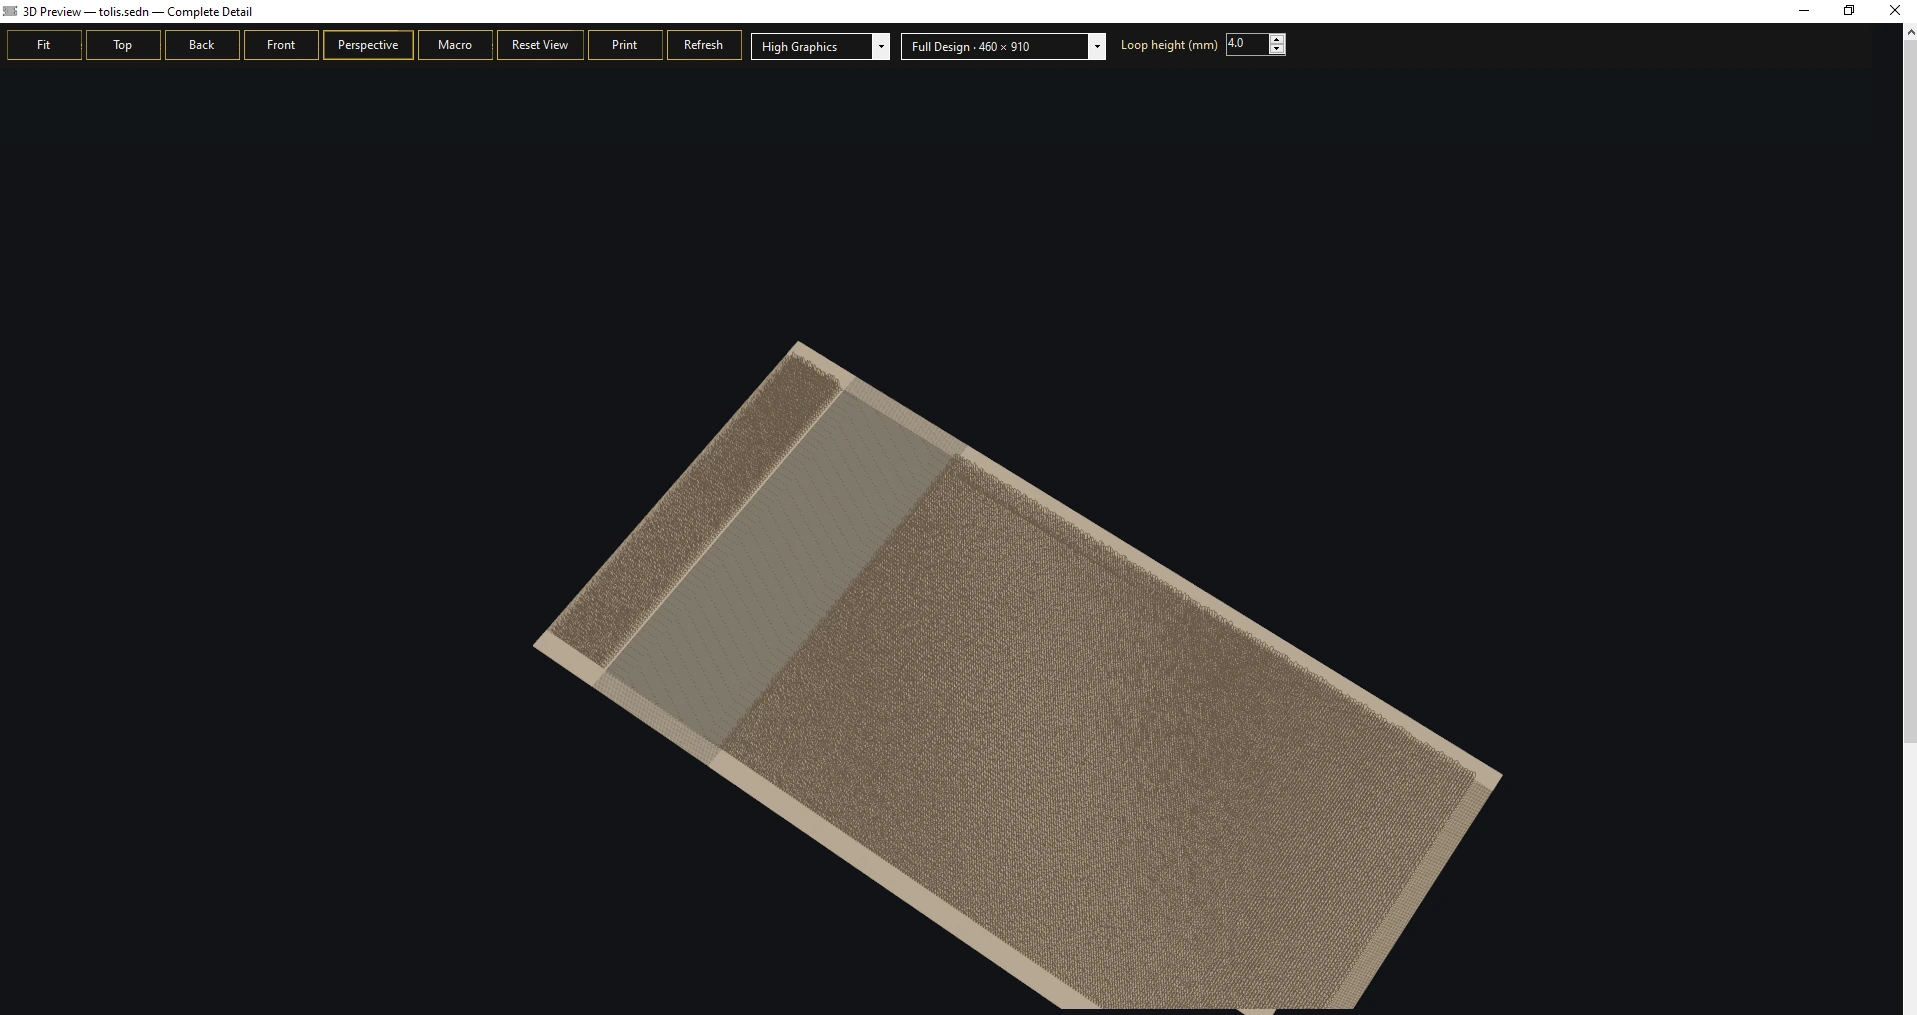Click the Loop height value field
The image size is (1917, 1015).
click(x=1246, y=44)
